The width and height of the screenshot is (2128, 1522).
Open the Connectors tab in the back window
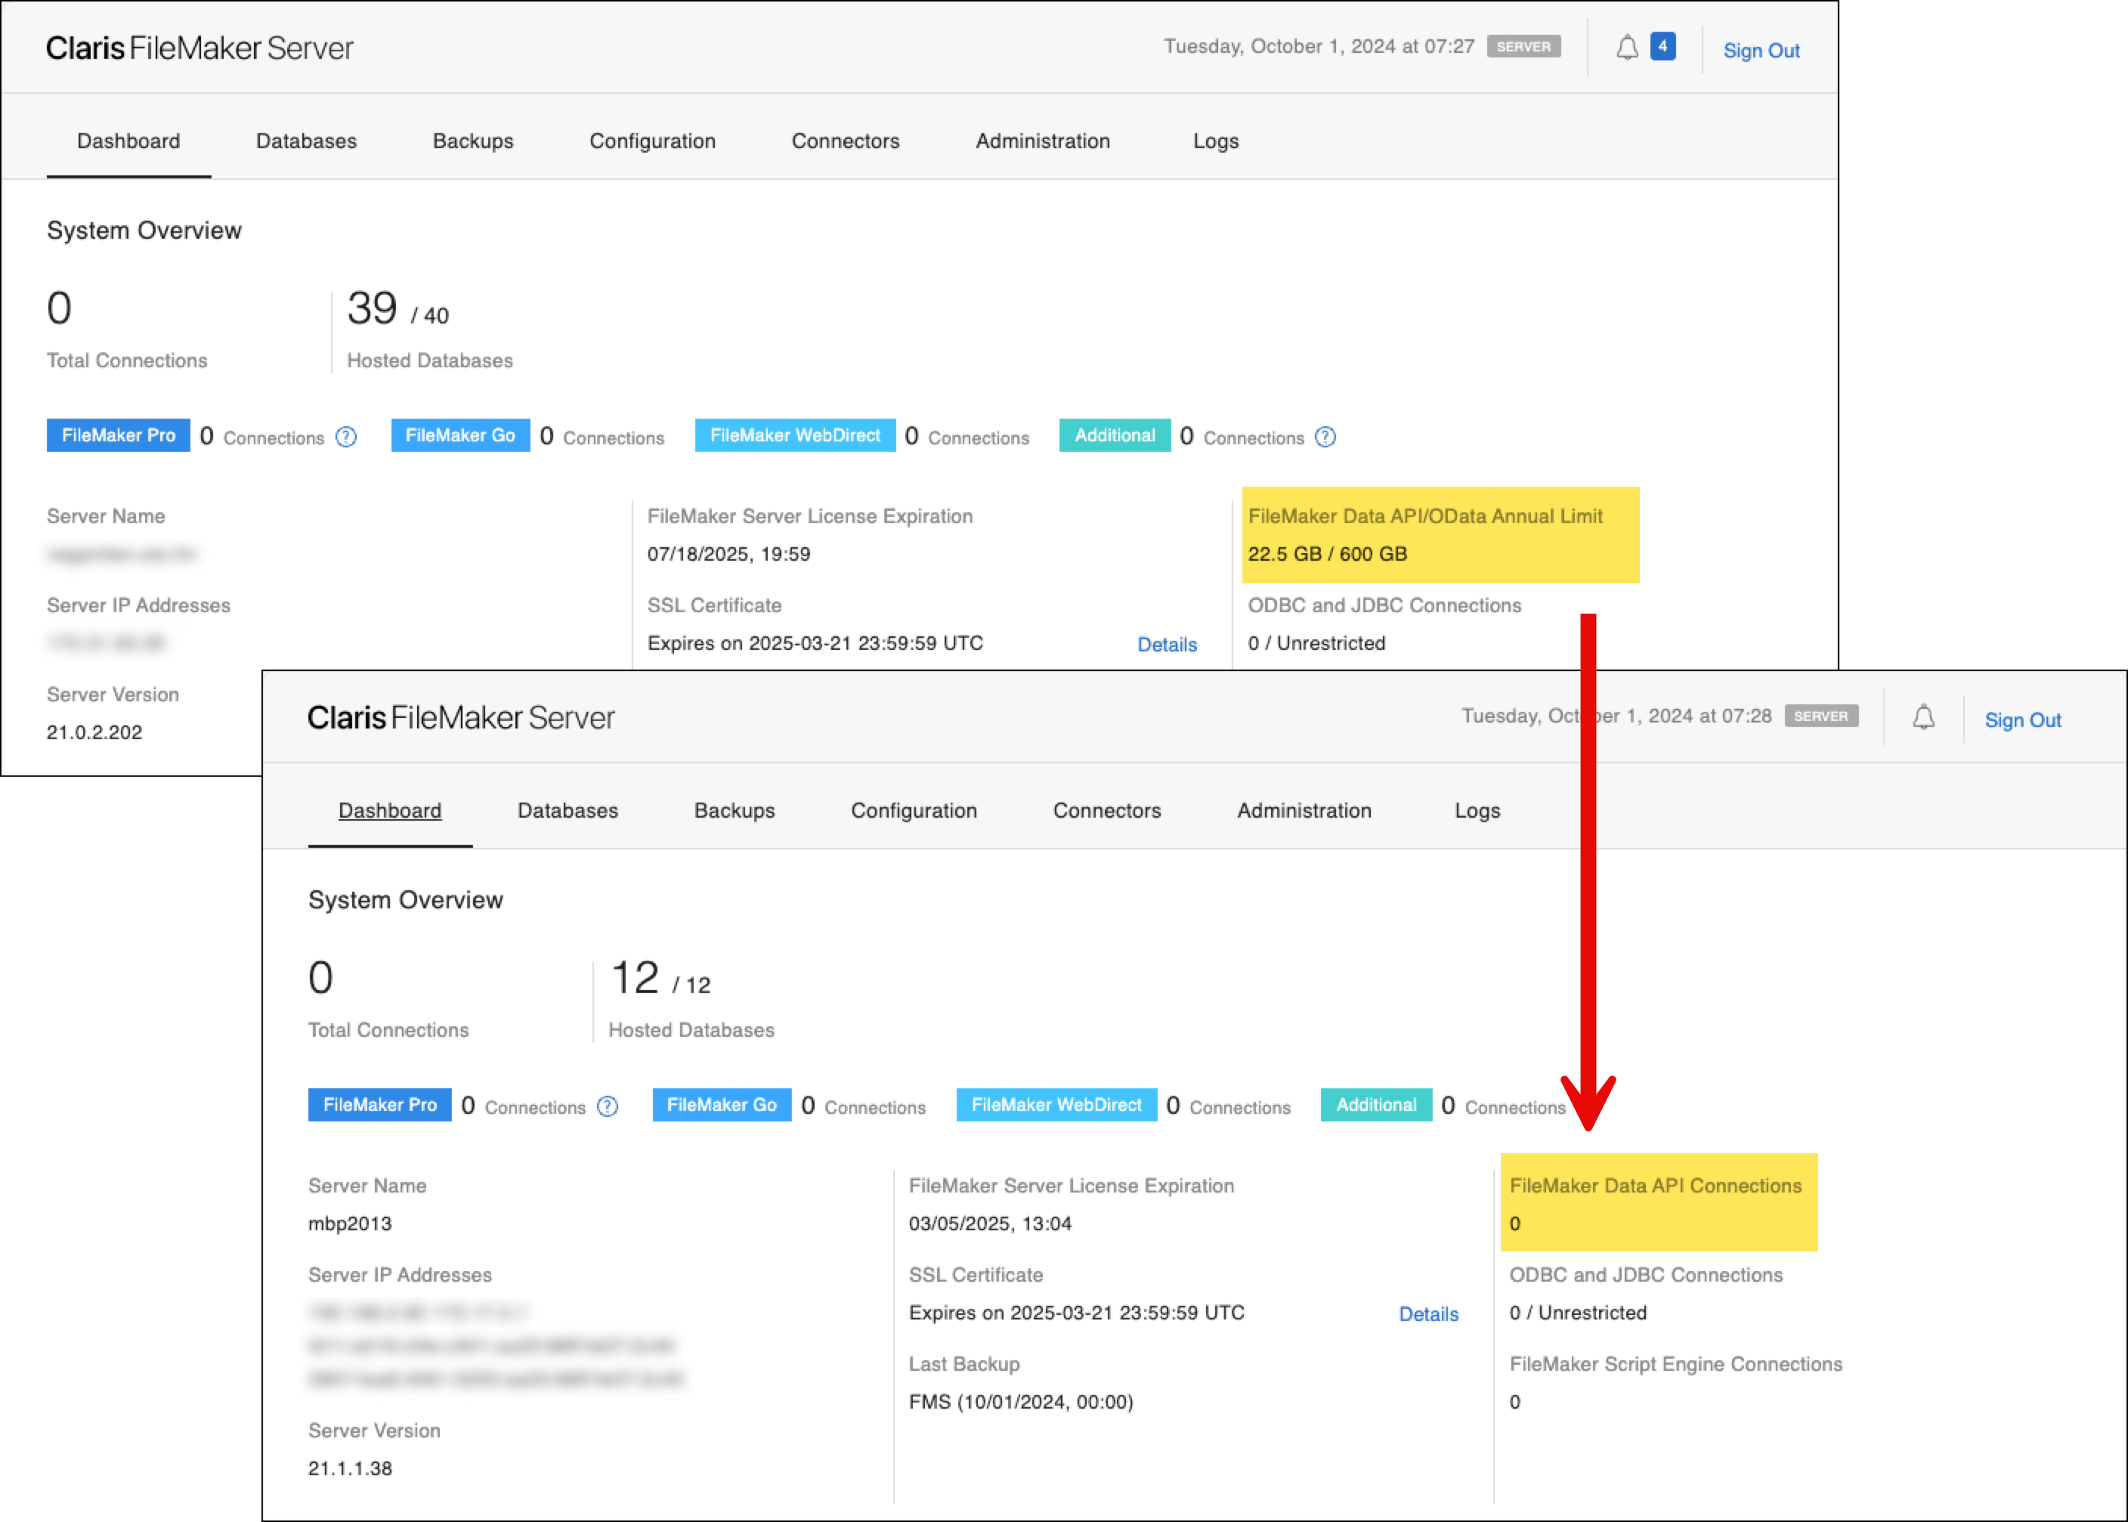846,141
